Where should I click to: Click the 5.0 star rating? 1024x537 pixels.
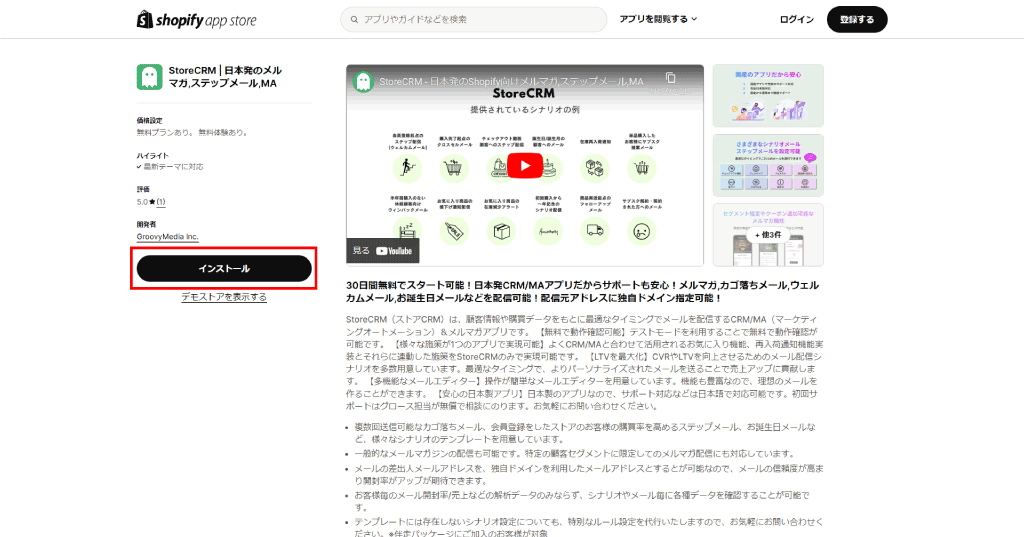[x=143, y=202]
